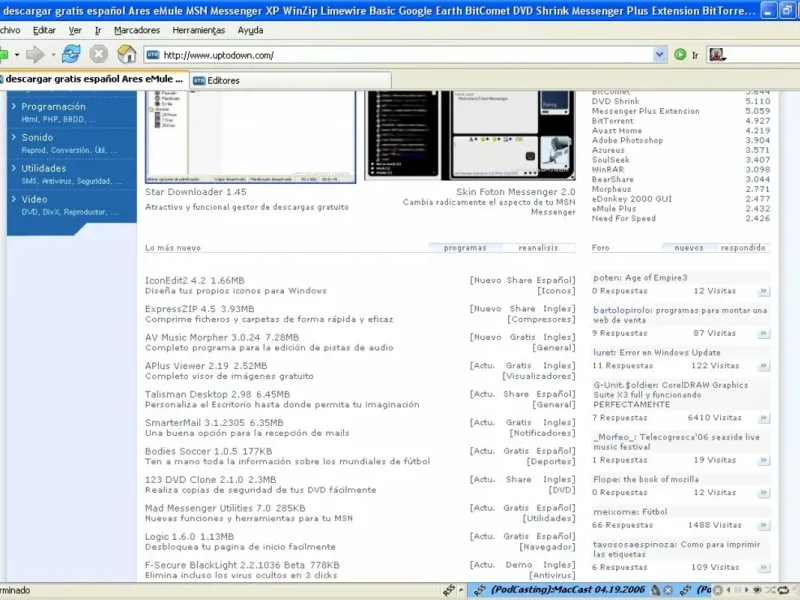This screenshot has height=600, width=800.
Task: Go to the Home page icon
Action: pos(127,54)
